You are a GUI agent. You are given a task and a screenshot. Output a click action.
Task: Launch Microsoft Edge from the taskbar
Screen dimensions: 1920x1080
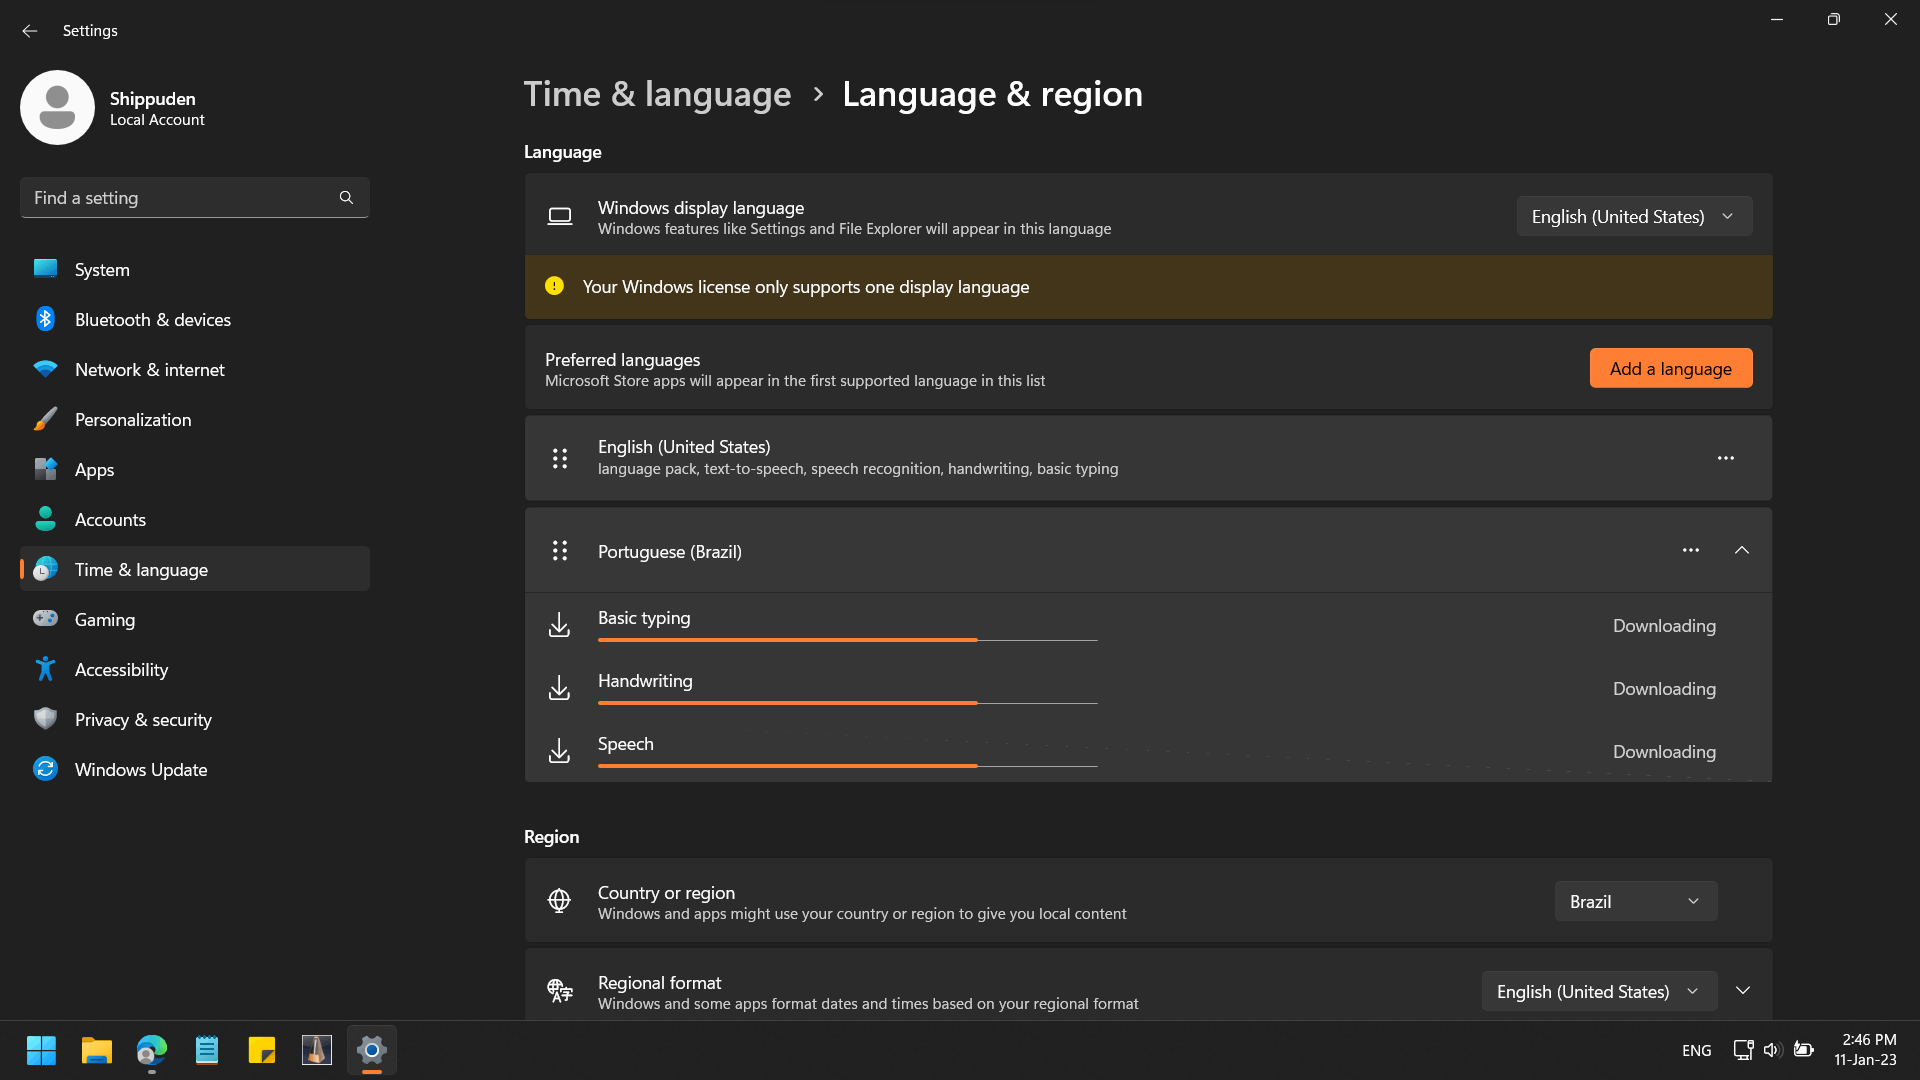[151, 1050]
